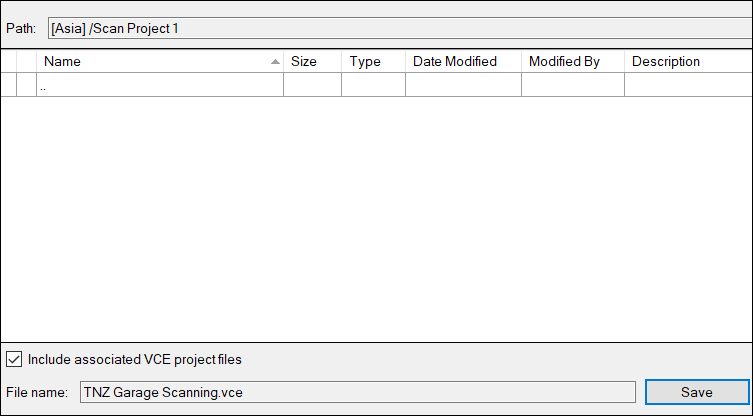Click the "Path:" label
This screenshot has height=416, width=753.
pyautogui.click(x=21, y=28)
